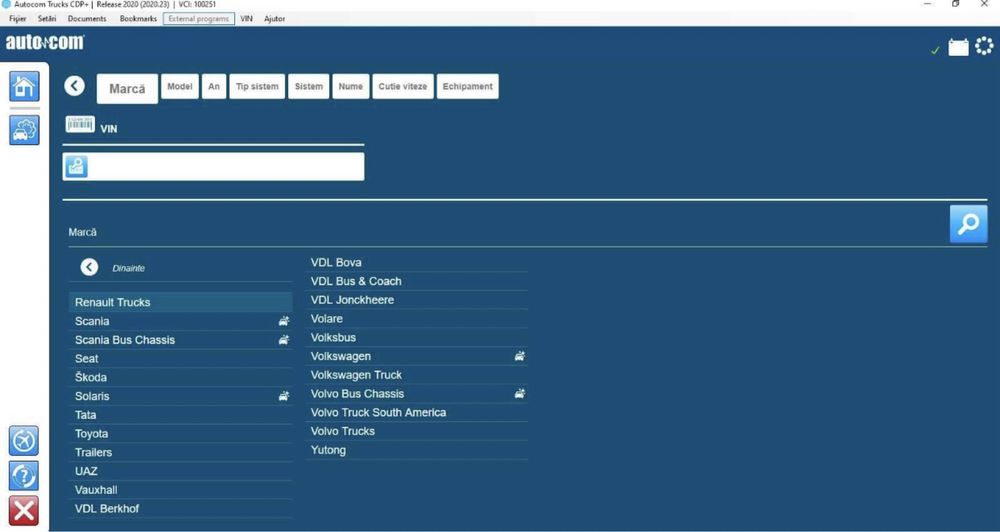The height and width of the screenshot is (532, 1000).
Task: Select VDL Berkhof
Action: [180, 508]
